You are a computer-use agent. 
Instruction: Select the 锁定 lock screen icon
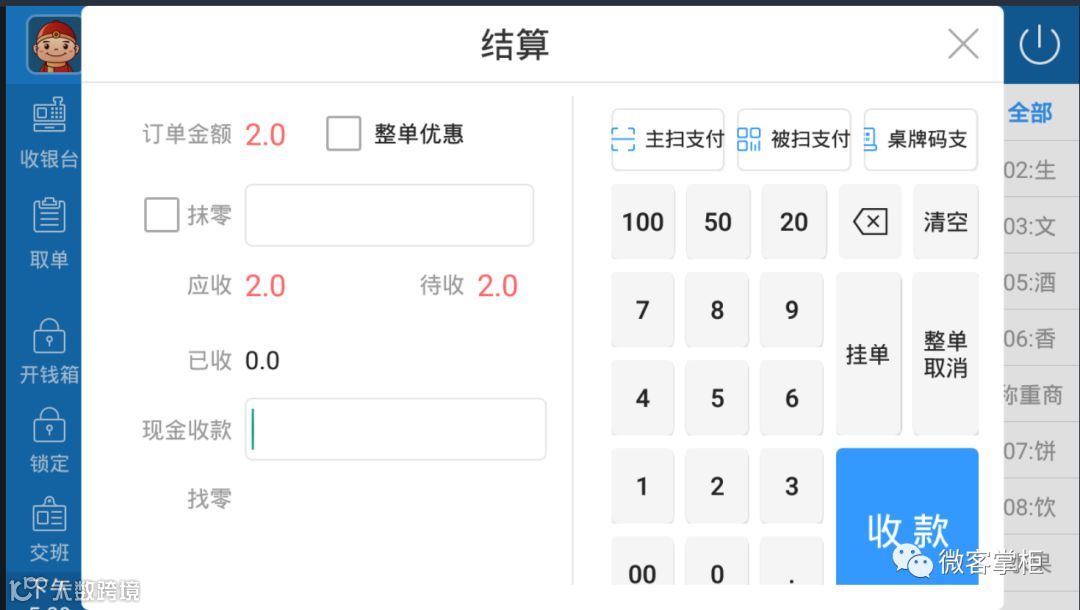pos(49,424)
